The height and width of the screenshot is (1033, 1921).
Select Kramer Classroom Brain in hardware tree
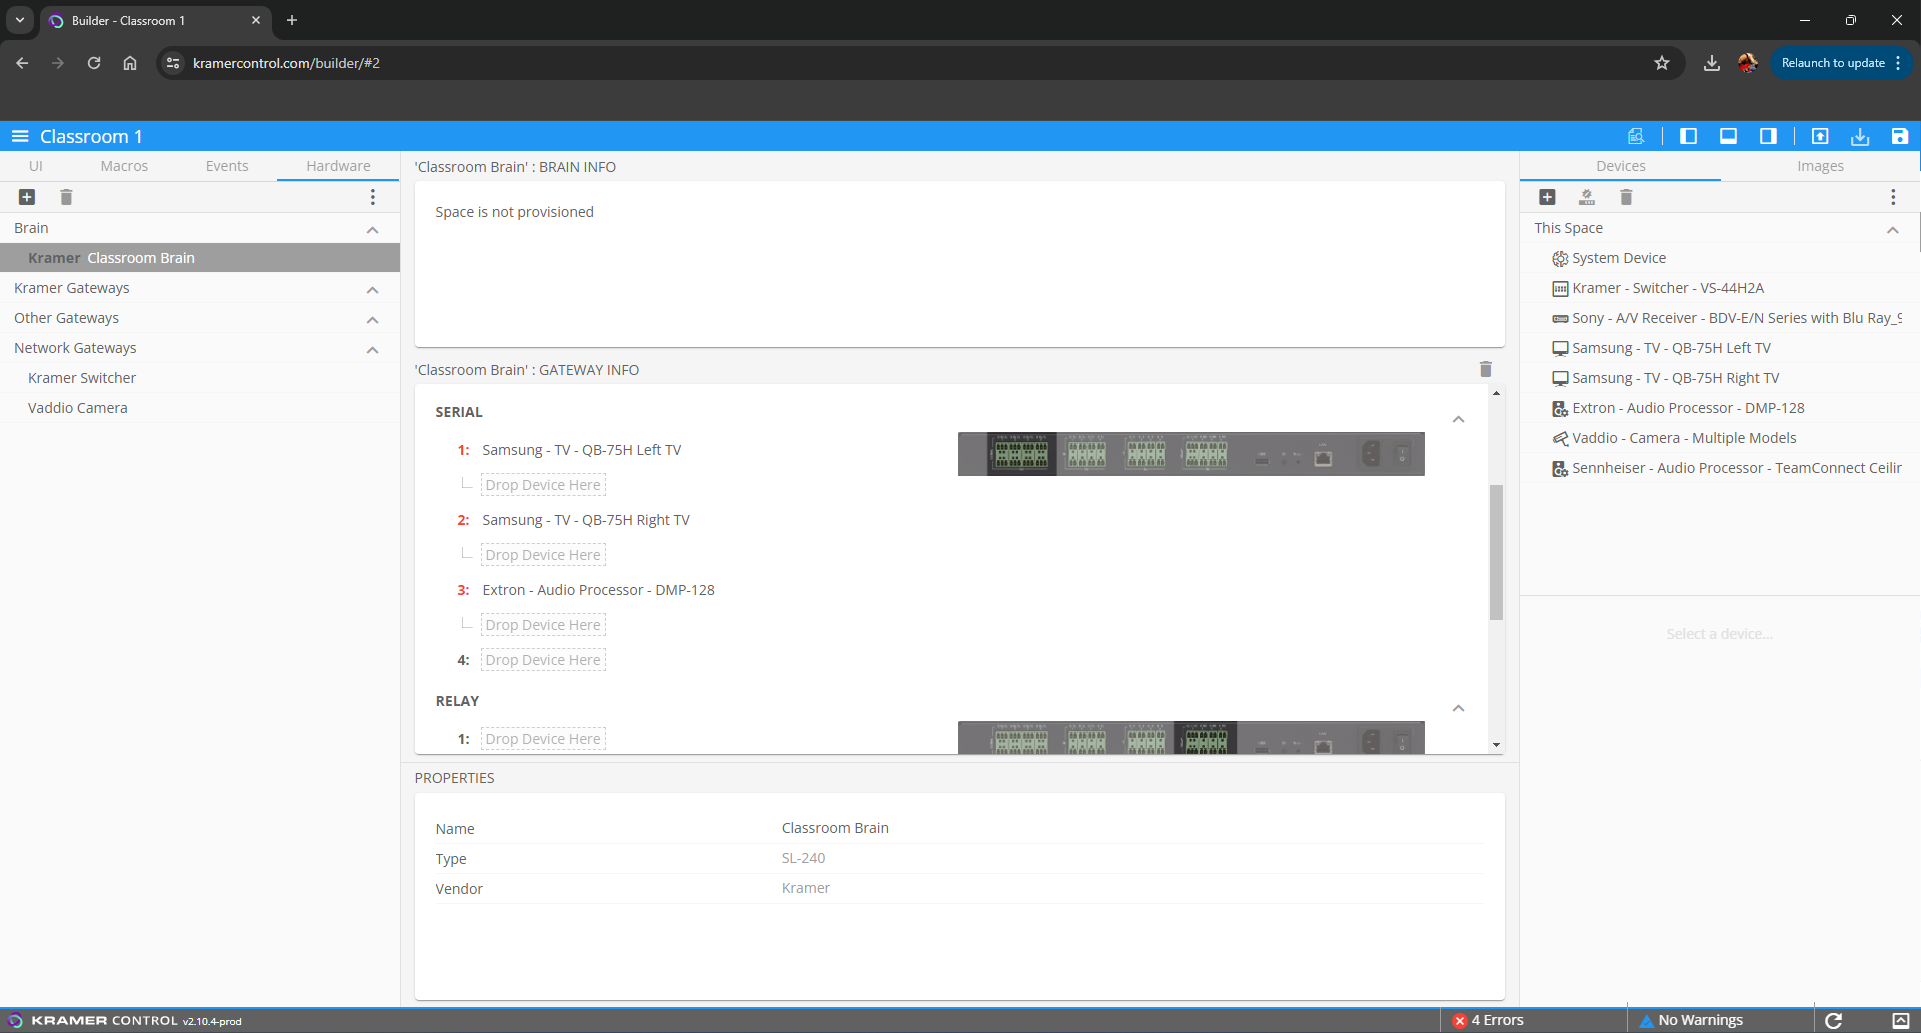(200, 258)
